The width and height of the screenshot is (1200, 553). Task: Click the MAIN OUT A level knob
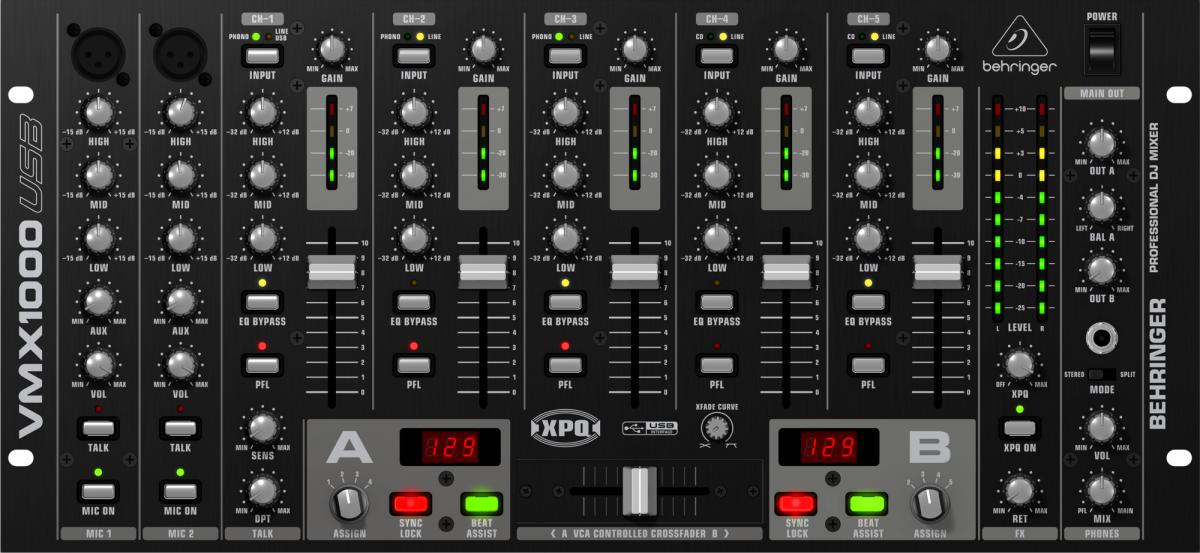(x=1100, y=144)
